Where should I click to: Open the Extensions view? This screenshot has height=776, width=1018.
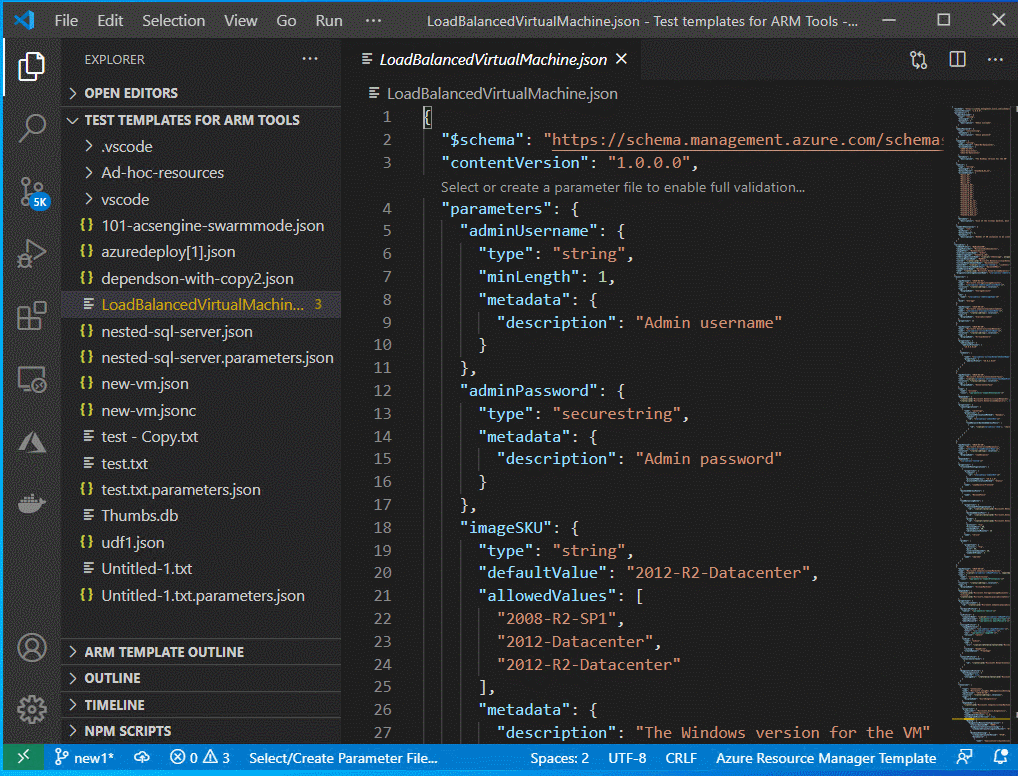coord(31,316)
